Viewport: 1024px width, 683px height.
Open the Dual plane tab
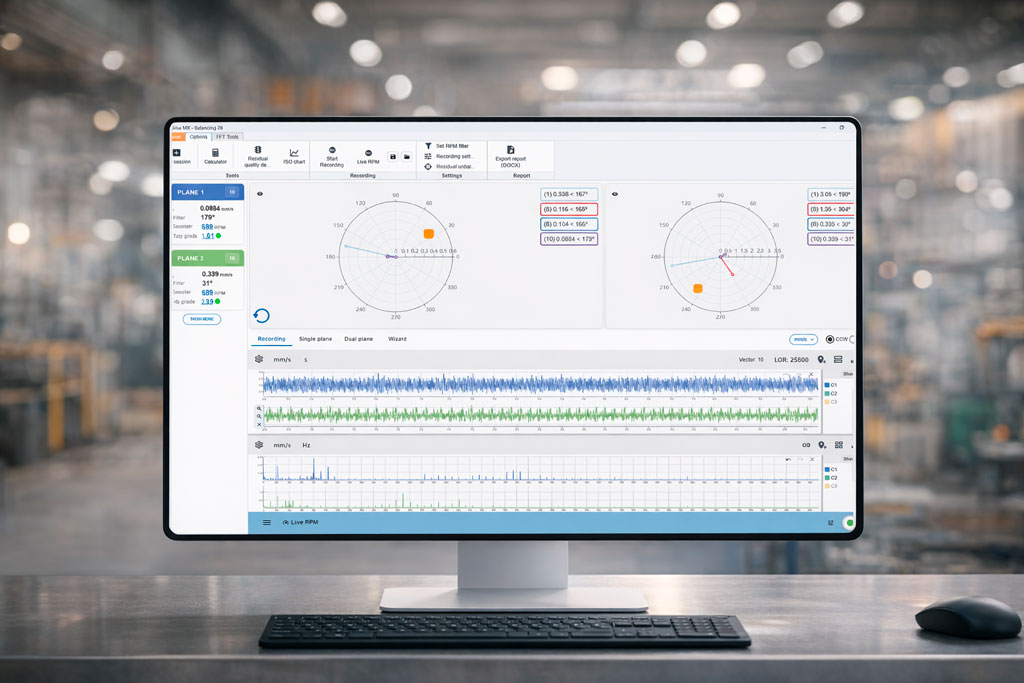tap(359, 339)
